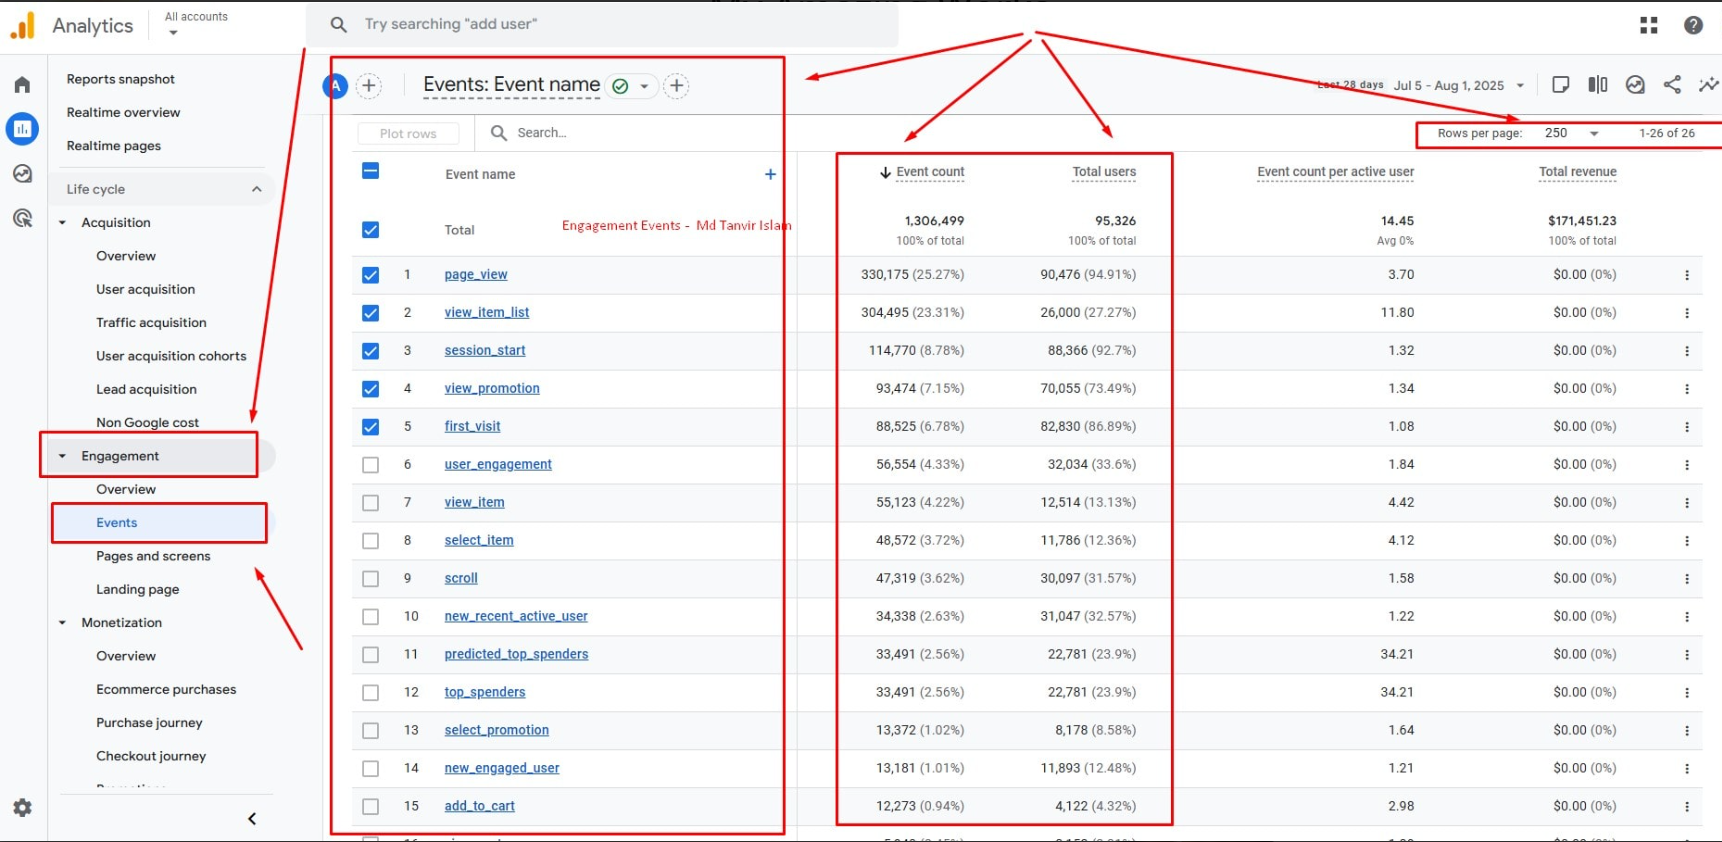
Task: Uncheck the page_view row checkbox
Action: tap(370, 275)
